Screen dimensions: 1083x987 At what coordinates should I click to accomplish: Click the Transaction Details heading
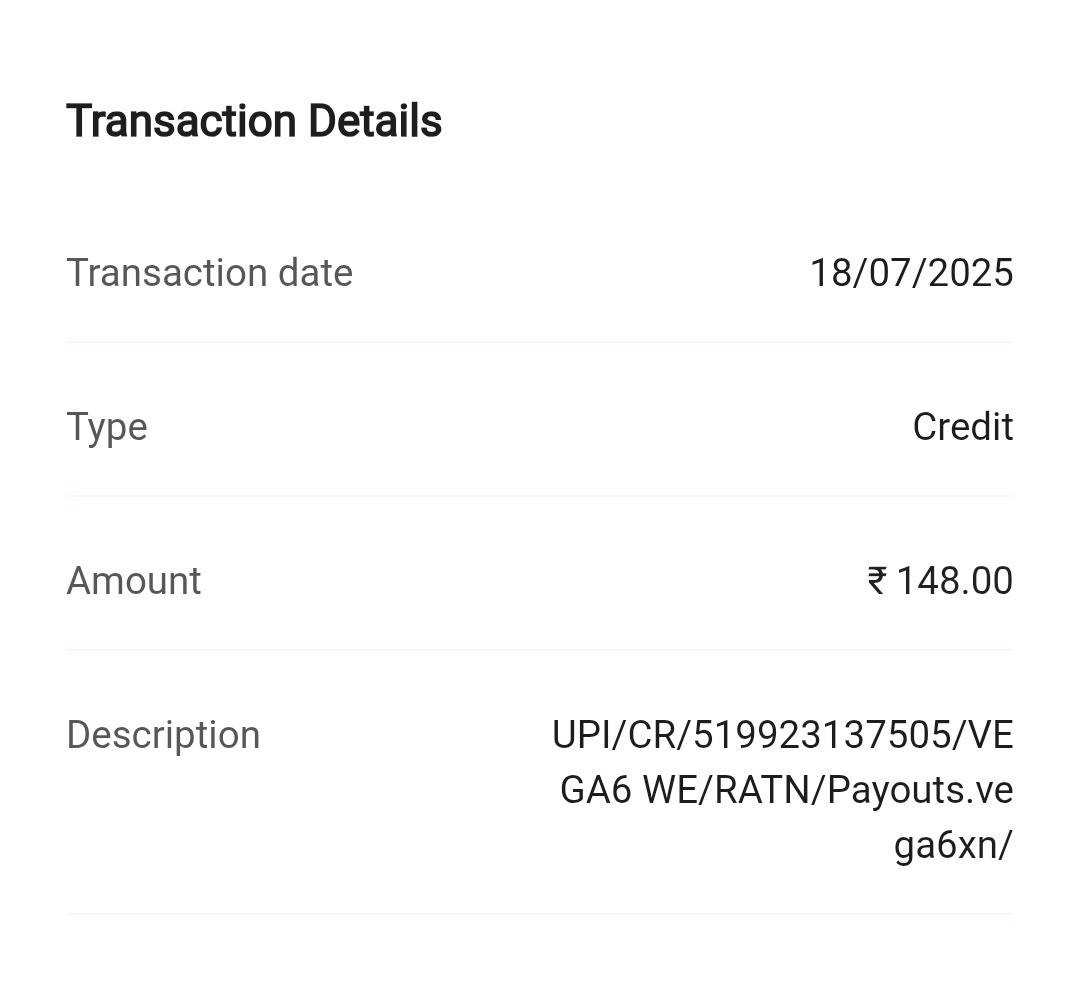coord(254,121)
